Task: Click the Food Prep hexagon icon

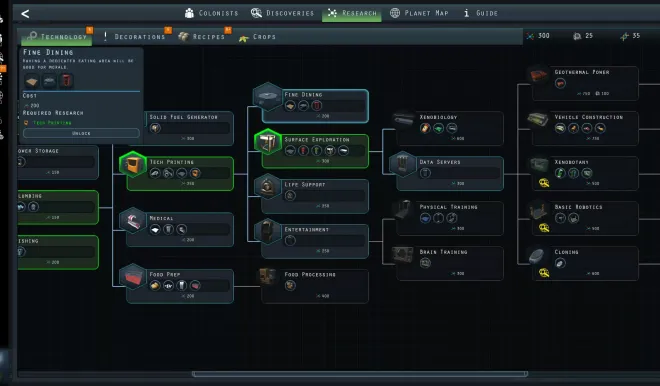Action: click(133, 277)
